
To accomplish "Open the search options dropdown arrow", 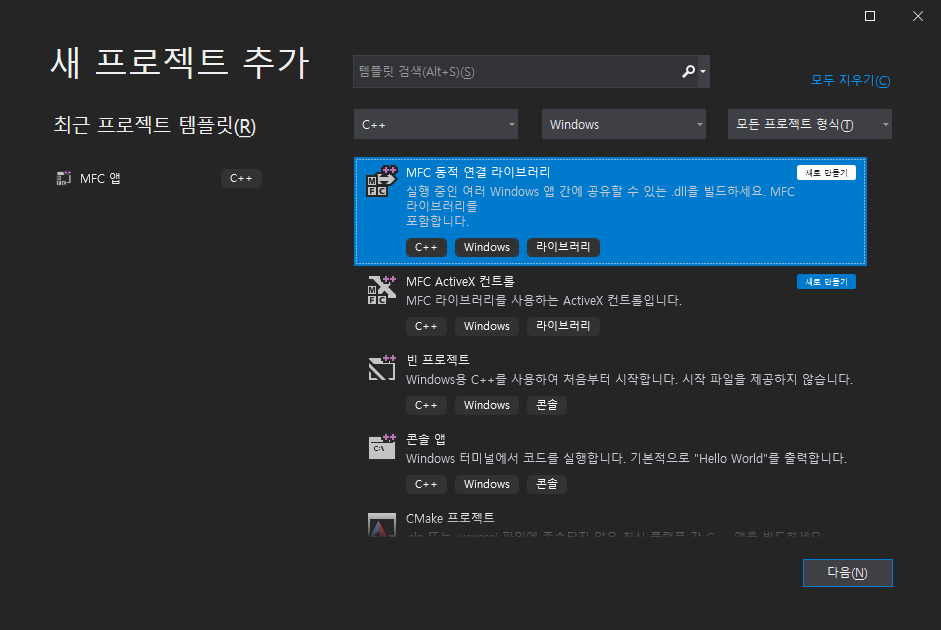I will click(x=703, y=71).
